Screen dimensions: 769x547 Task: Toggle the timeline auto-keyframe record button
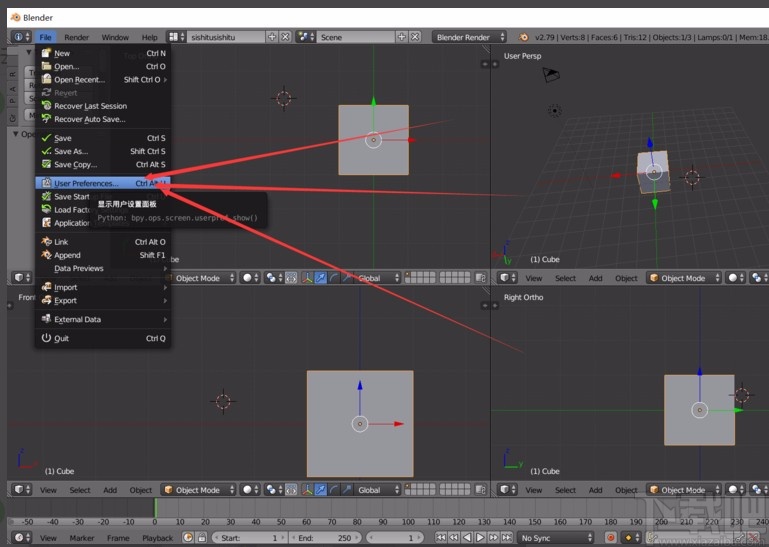(x=610, y=538)
